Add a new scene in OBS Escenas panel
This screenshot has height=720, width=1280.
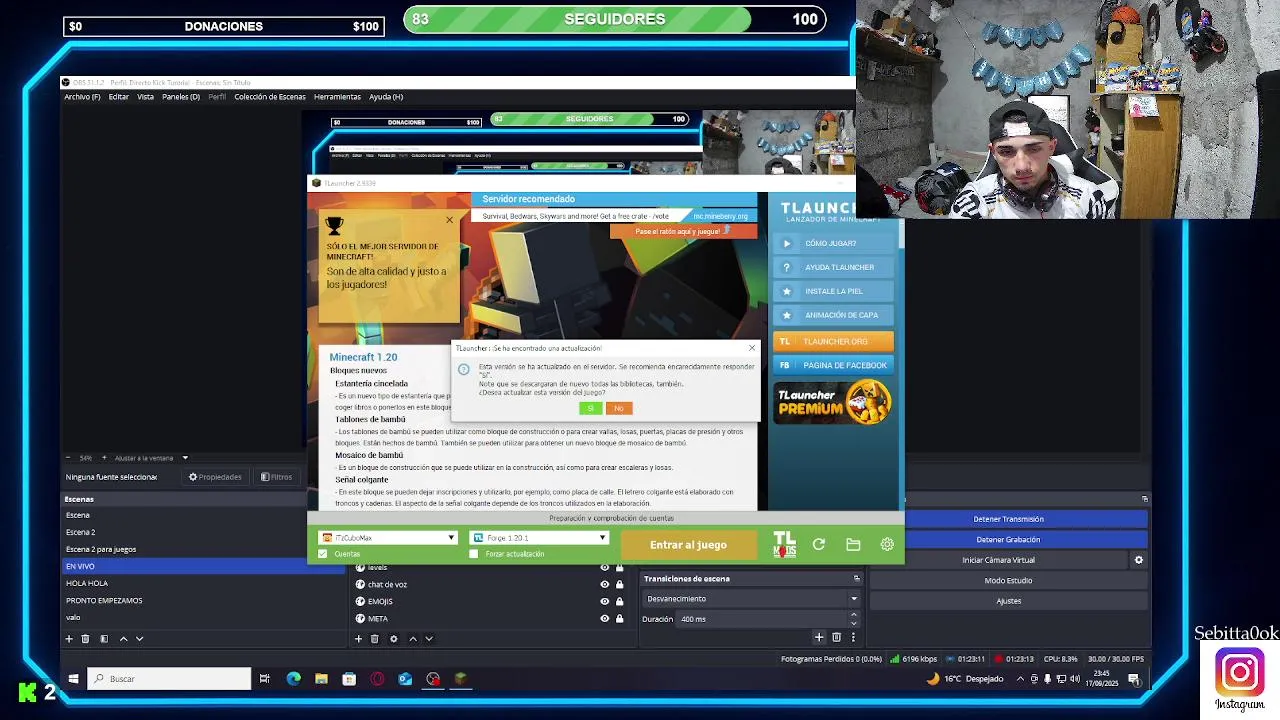tap(70, 639)
